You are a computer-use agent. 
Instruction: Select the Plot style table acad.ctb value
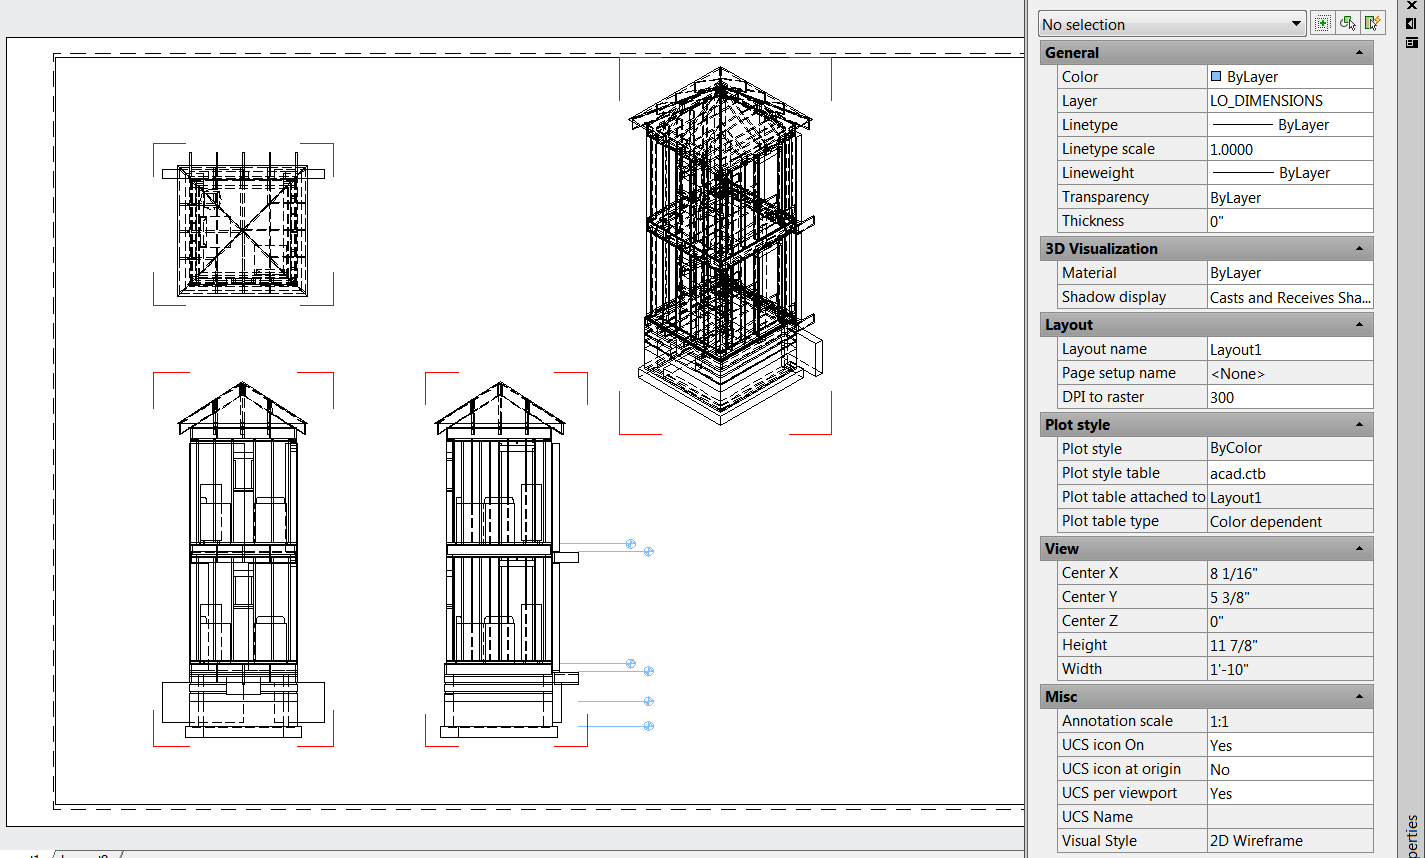(x=1290, y=473)
